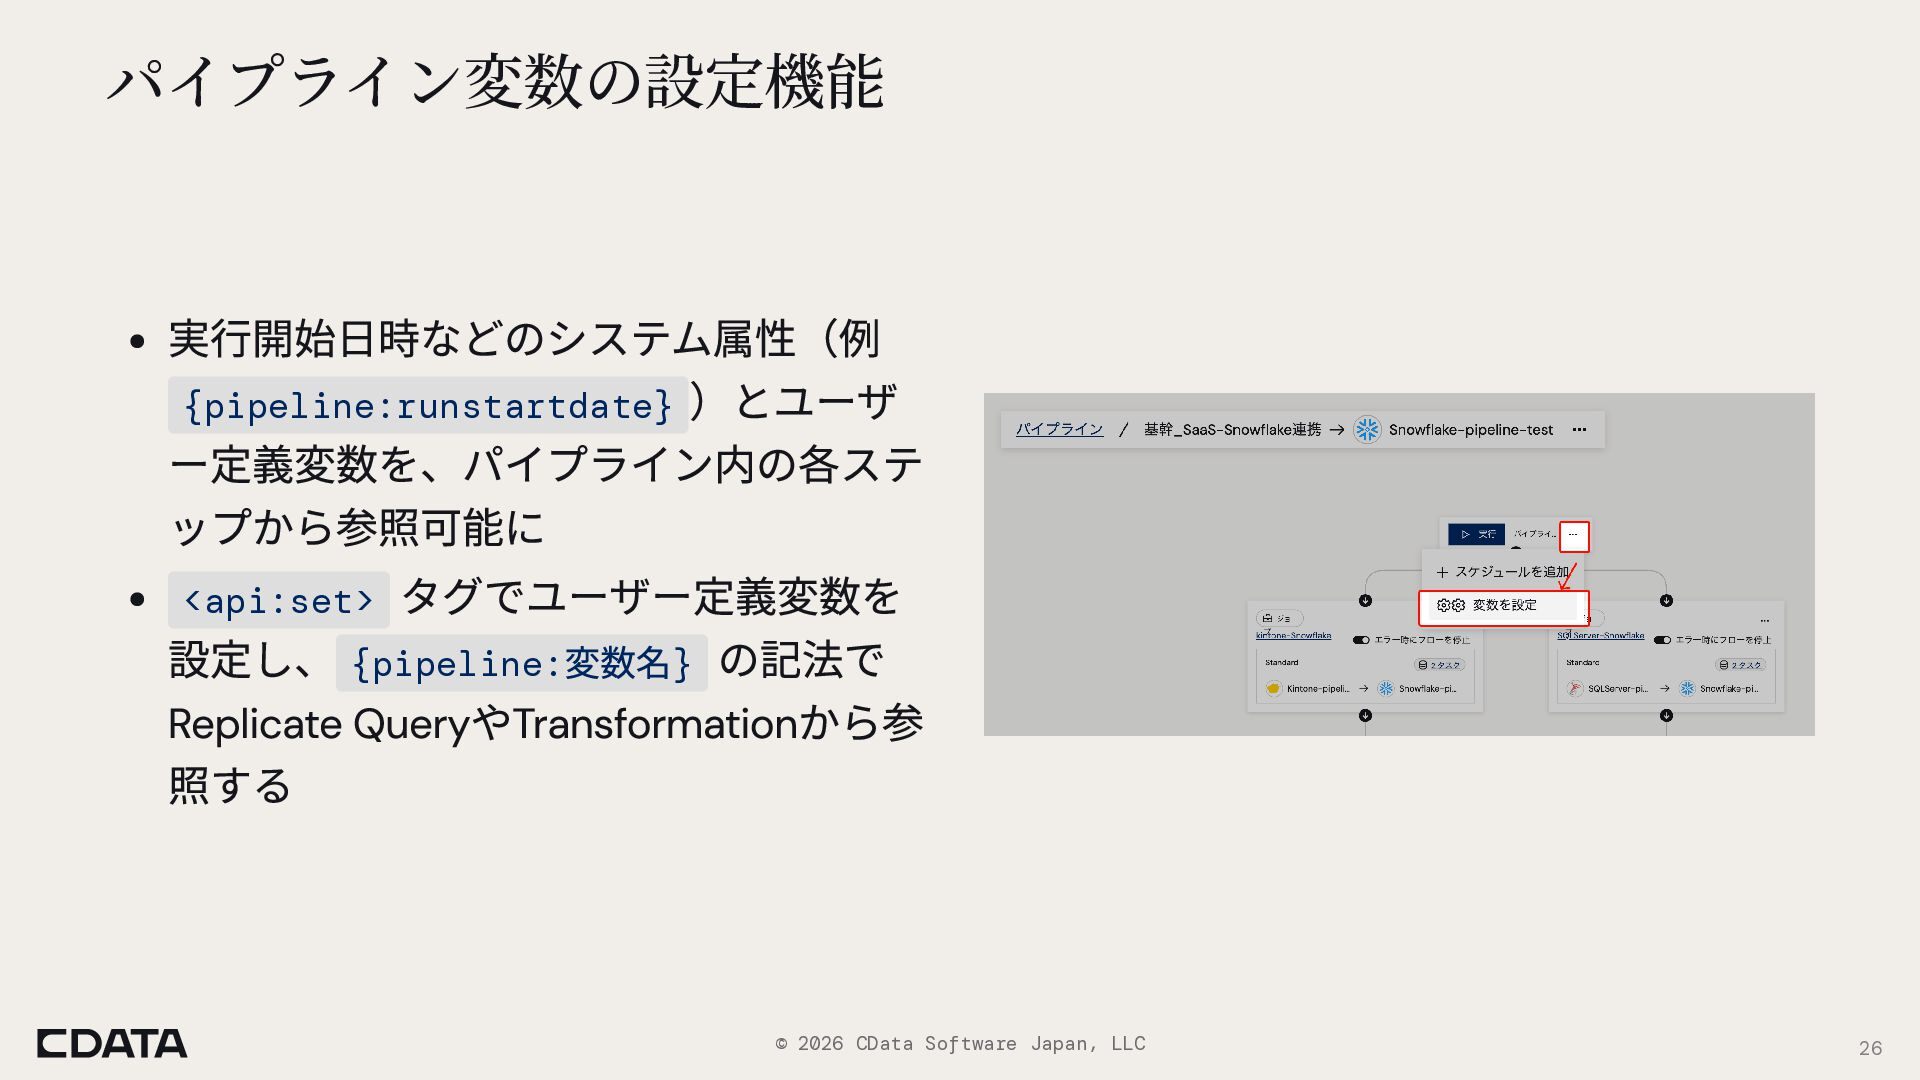Click the {pipeline:runstartdate} code snippet
The height and width of the screenshot is (1080, 1920).
[428, 405]
